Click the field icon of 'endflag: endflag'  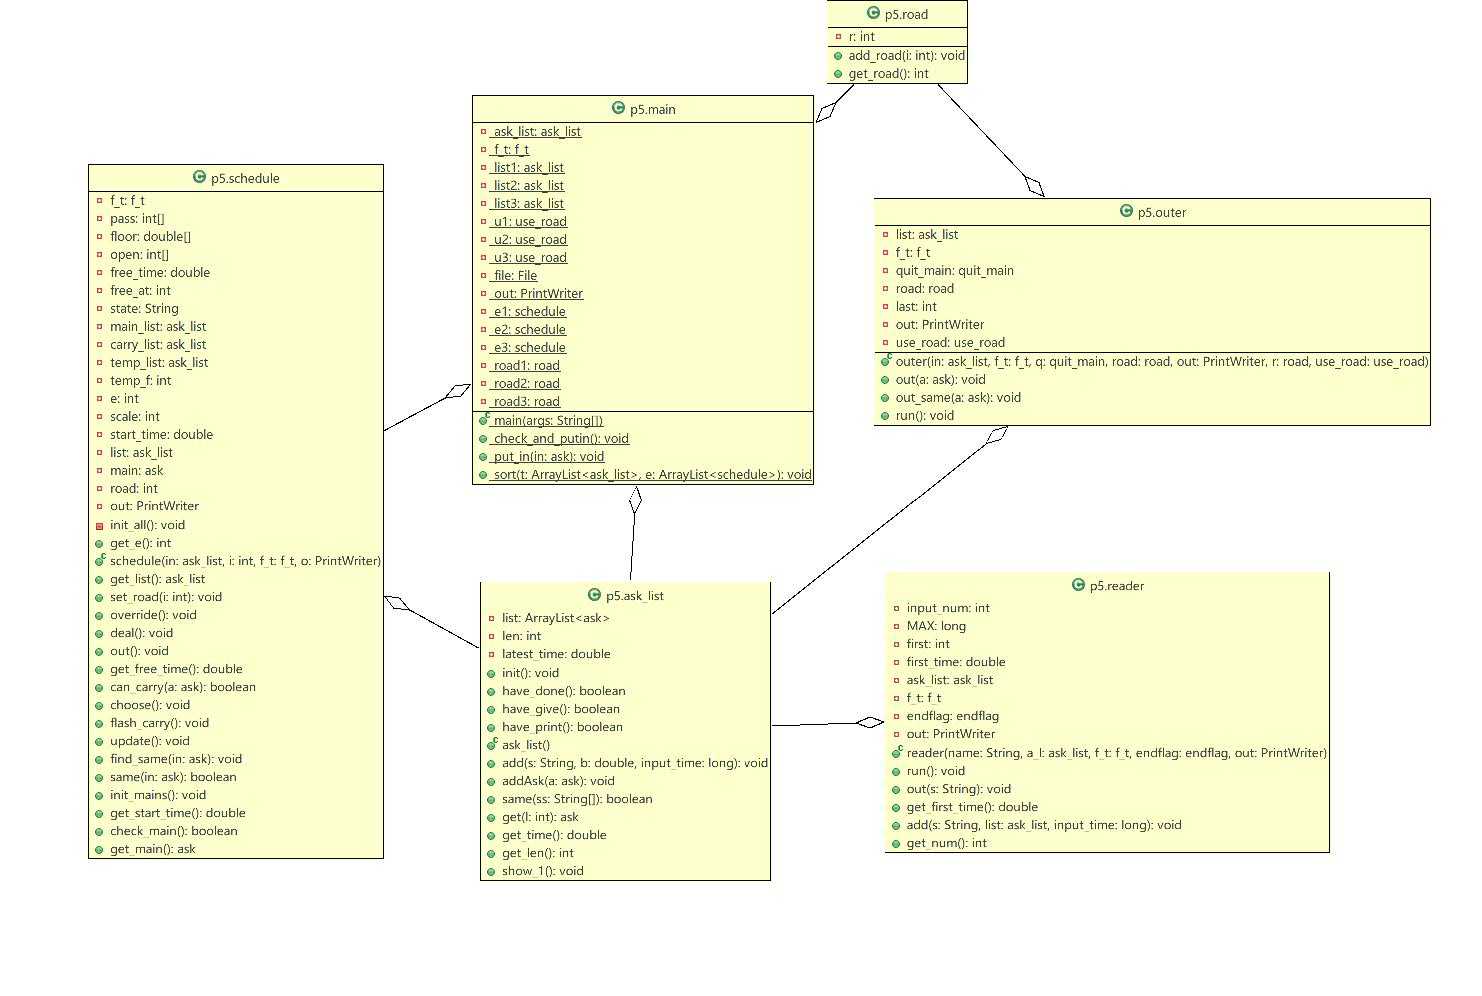coord(897,716)
